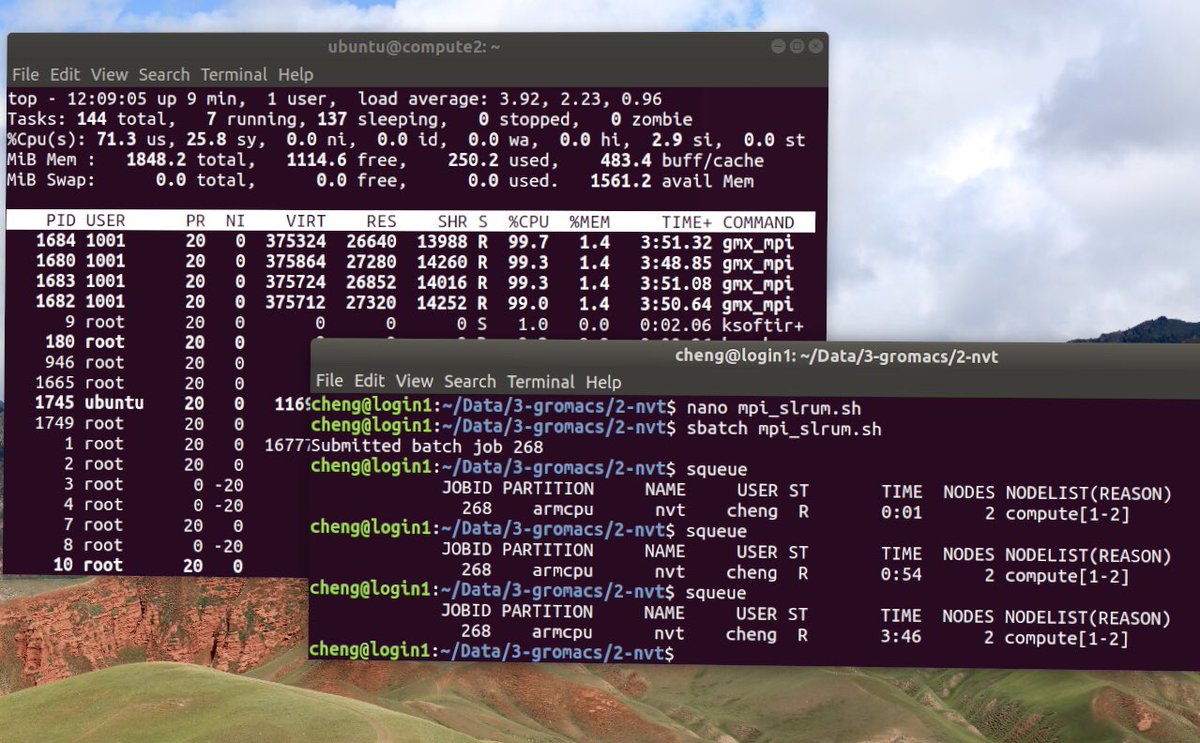Click the 'nano mpi_slrum.sh' command text
The image size is (1200, 743).
pyautogui.click(x=774, y=409)
